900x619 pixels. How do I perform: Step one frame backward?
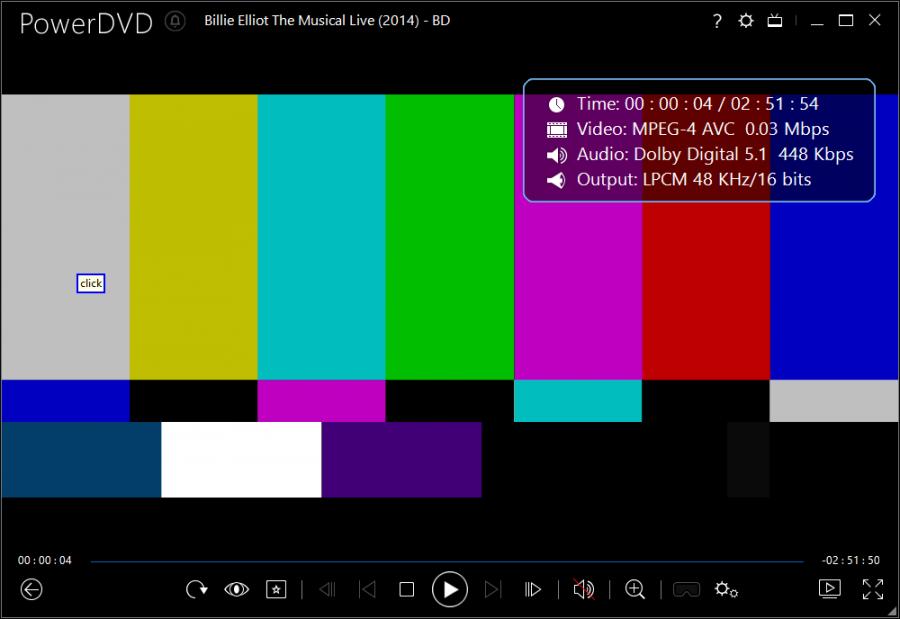click(x=327, y=589)
